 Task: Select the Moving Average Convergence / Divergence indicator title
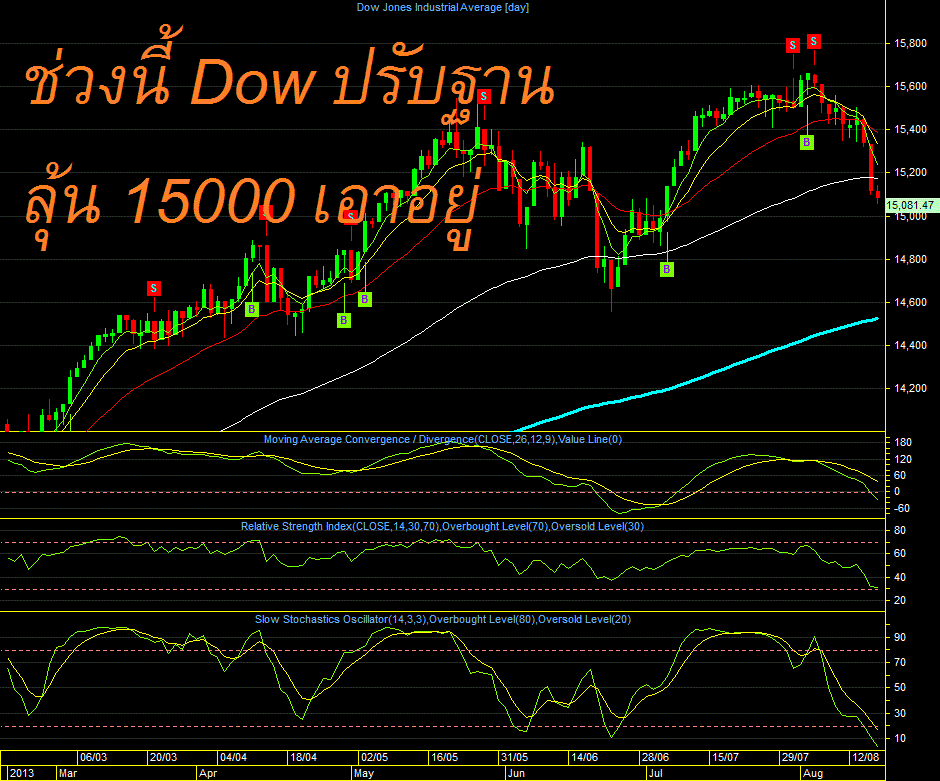point(442,439)
